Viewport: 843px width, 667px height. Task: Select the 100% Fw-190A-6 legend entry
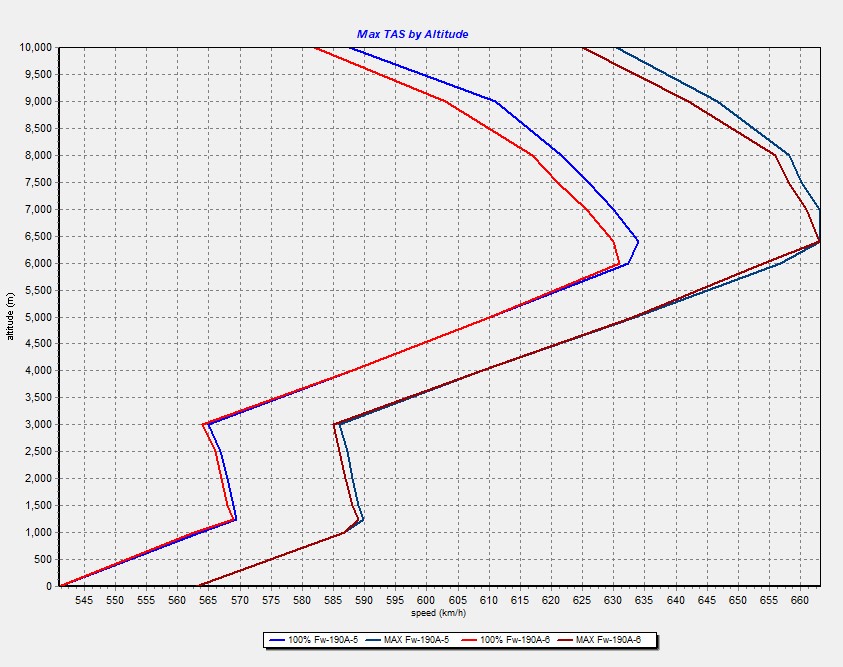[505, 640]
